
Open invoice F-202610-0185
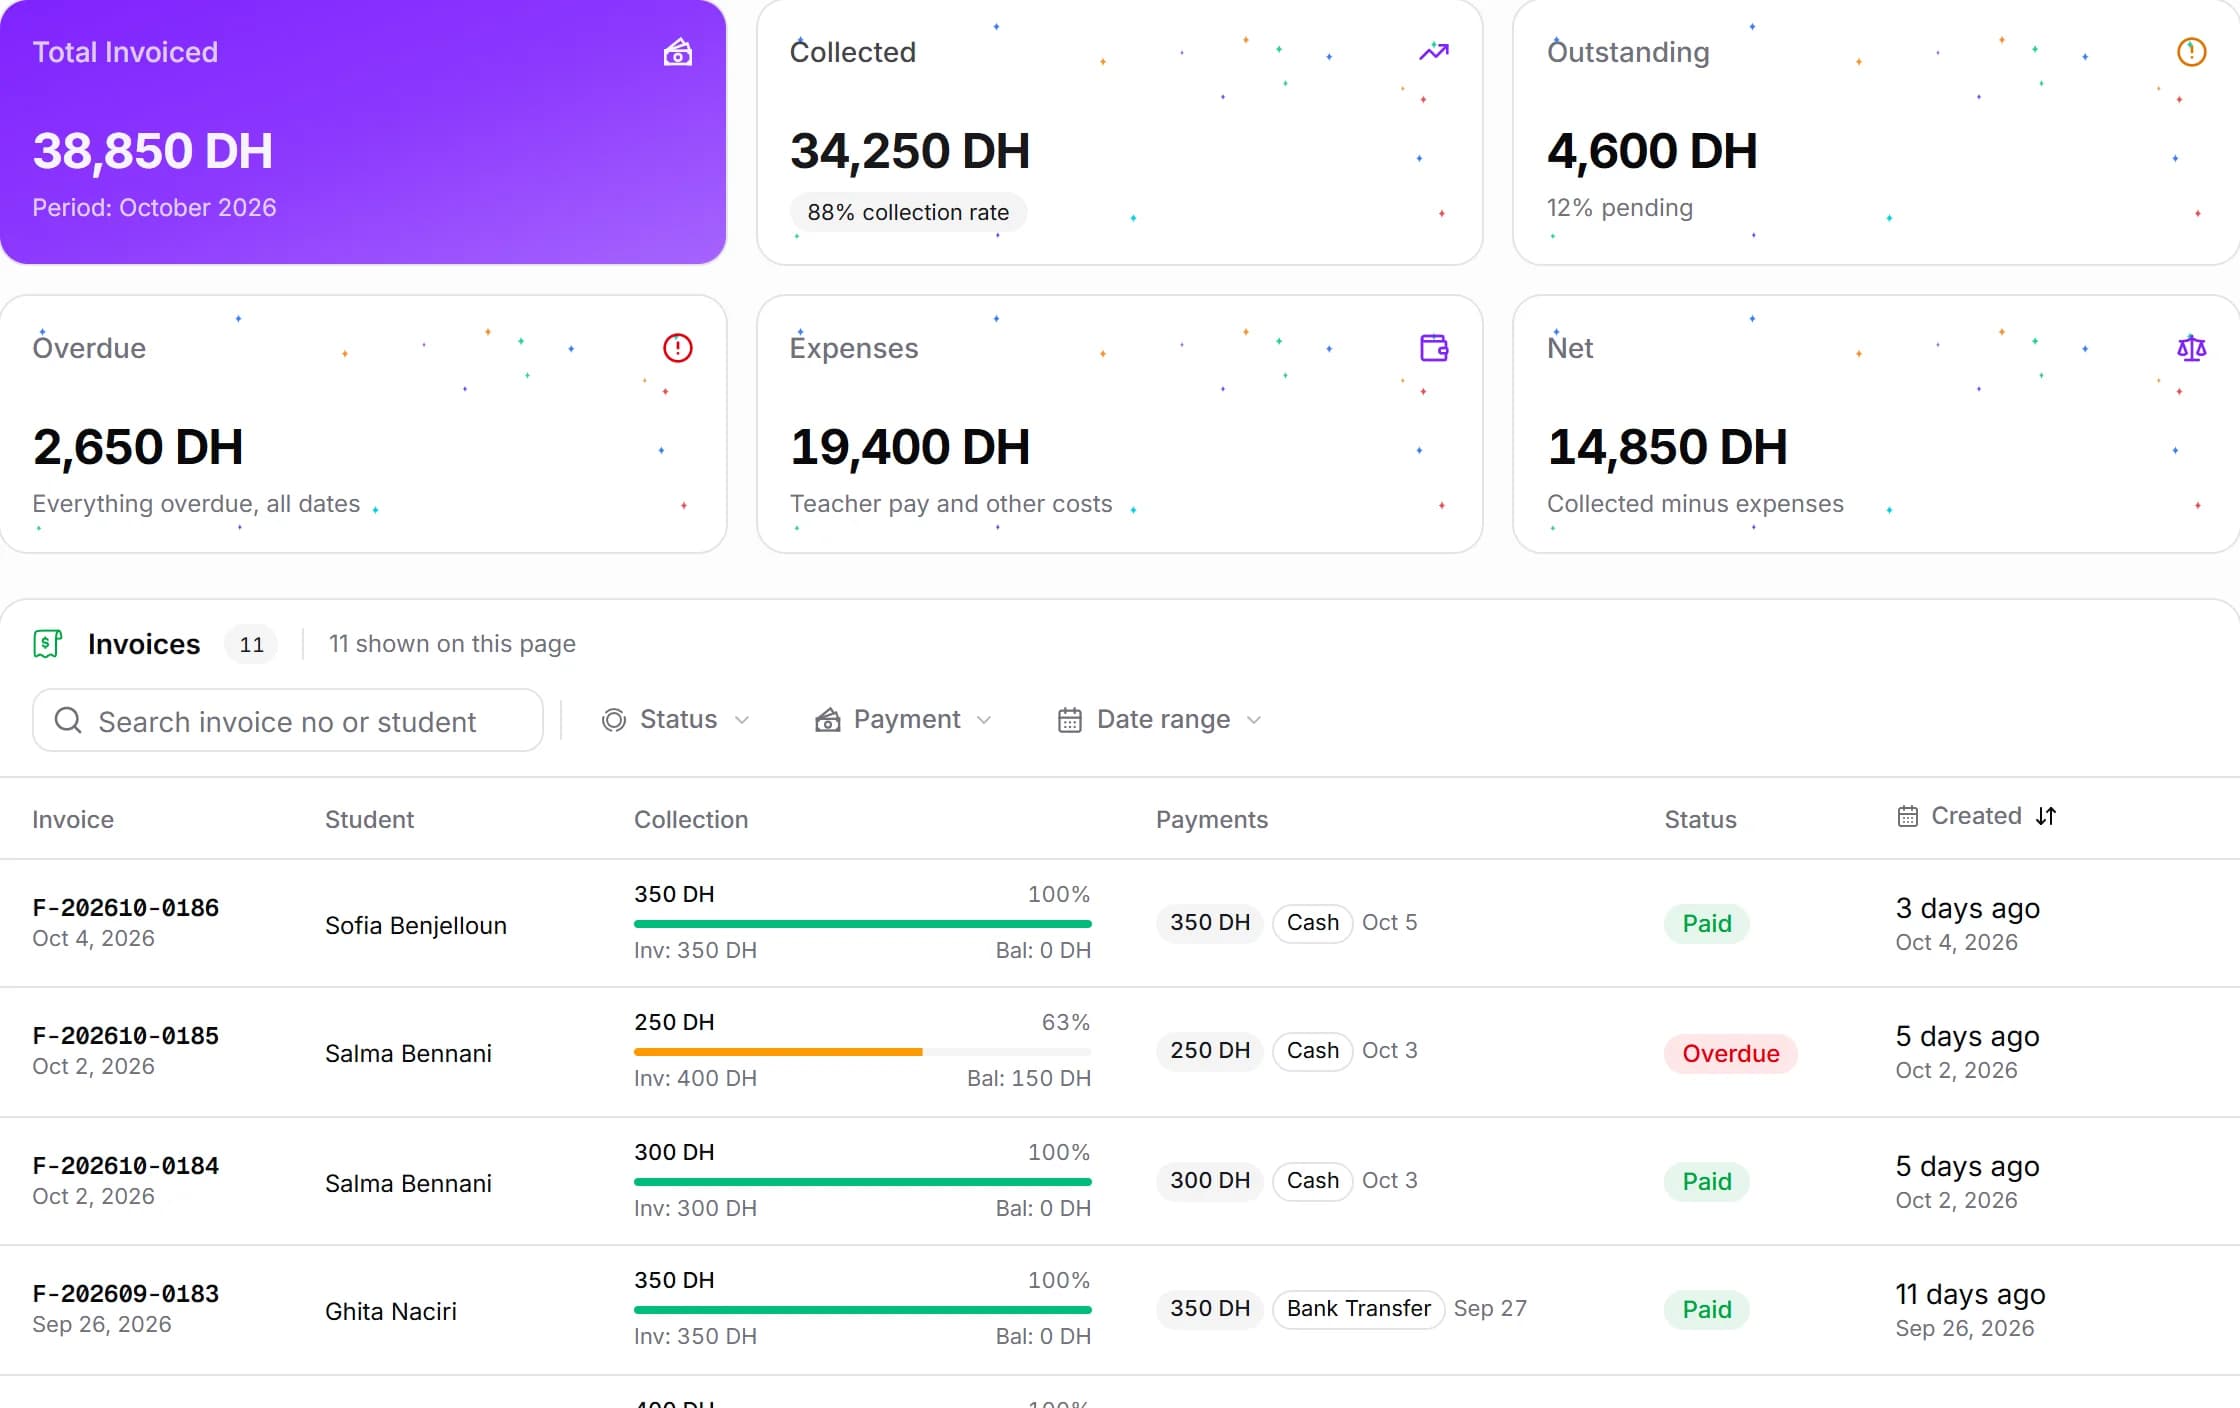pyautogui.click(x=126, y=1036)
